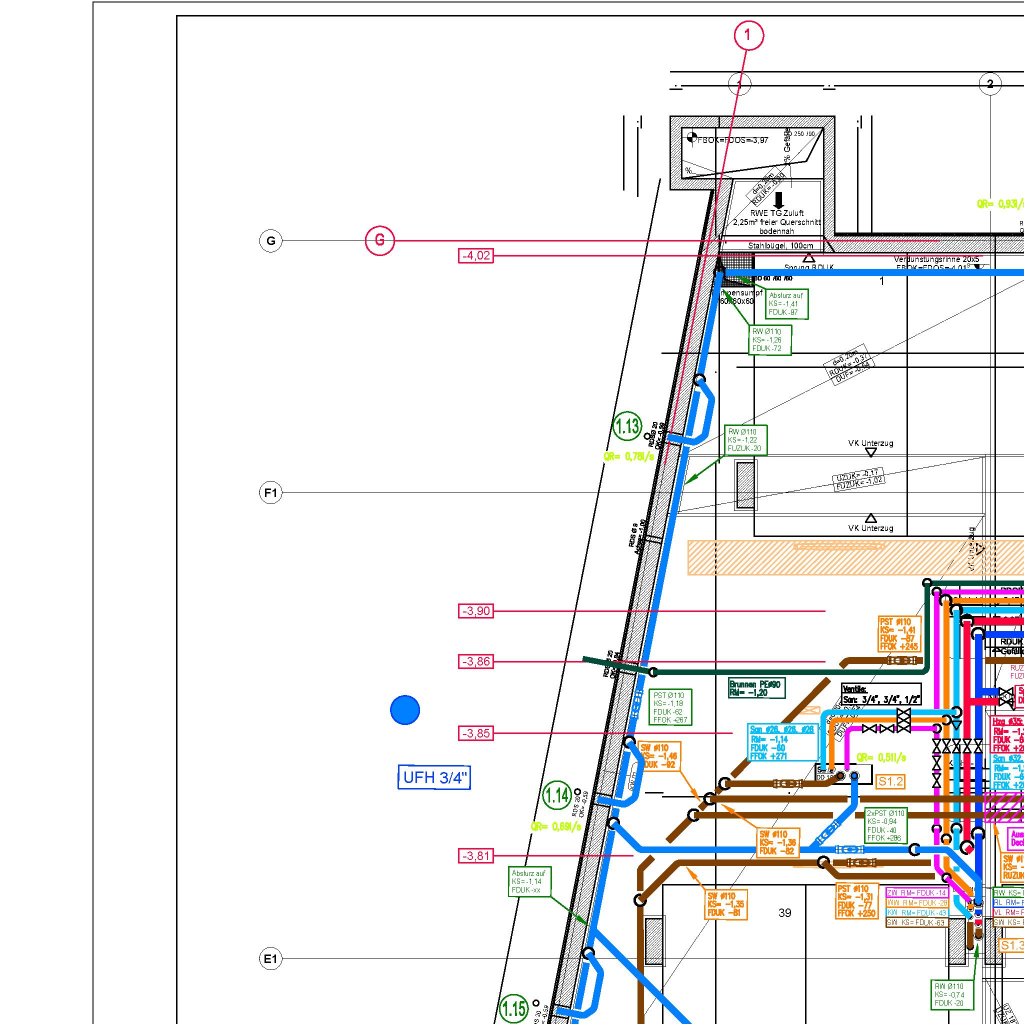Select the green downpipe marker 1.13

click(x=627, y=427)
